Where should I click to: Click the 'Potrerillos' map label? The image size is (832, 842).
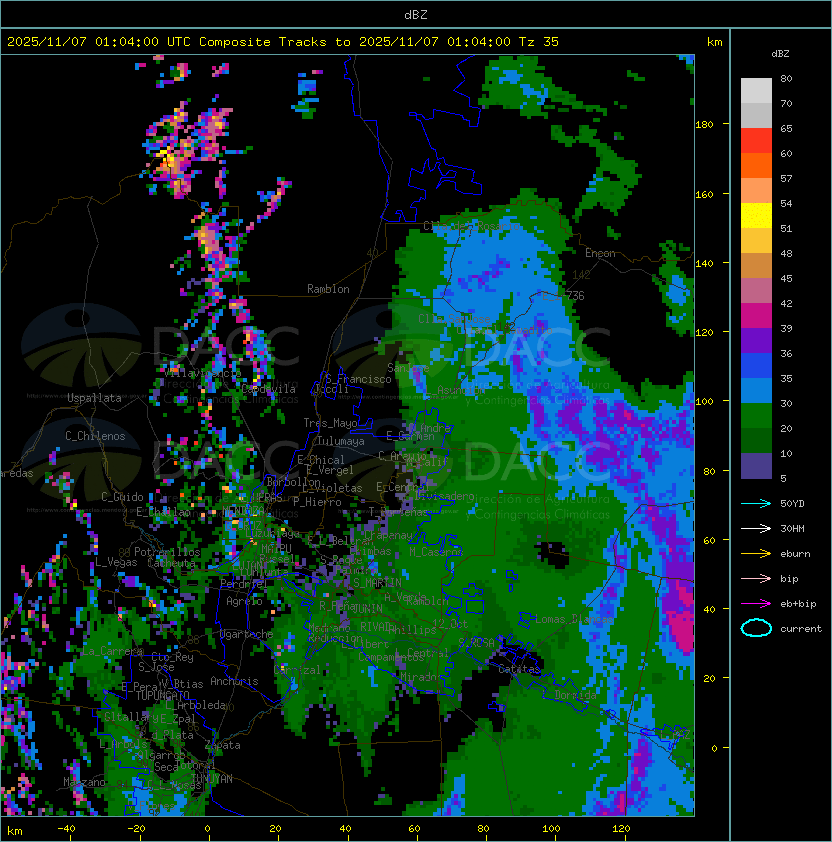(x=167, y=552)
